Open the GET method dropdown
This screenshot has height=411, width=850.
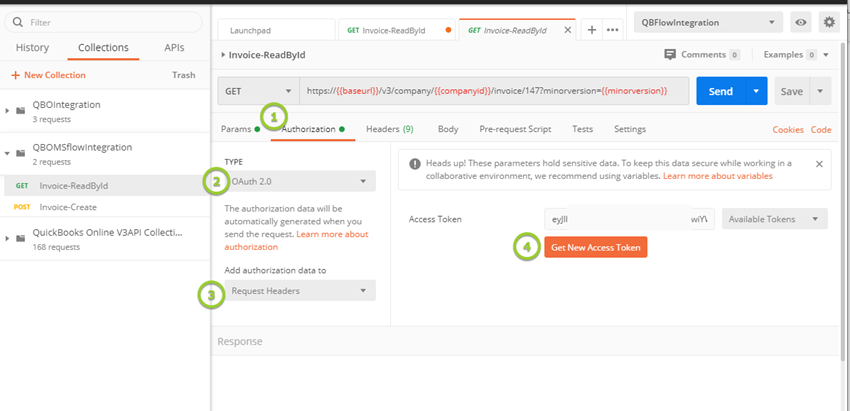(254, 91)
